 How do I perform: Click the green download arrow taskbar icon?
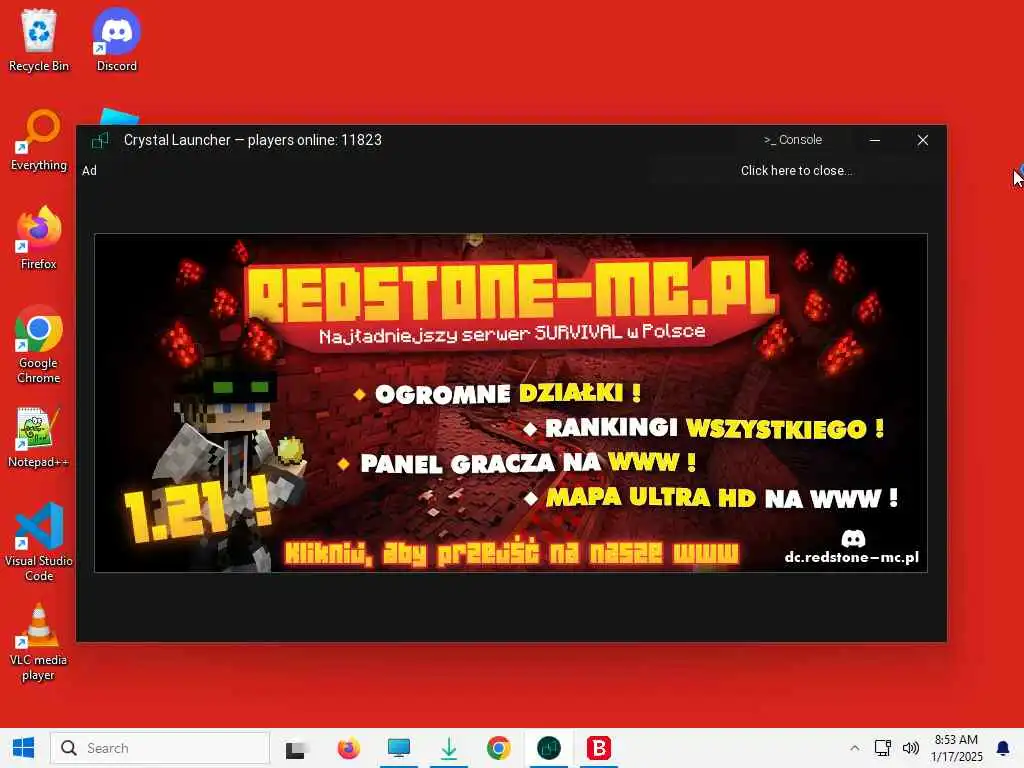(449, 748)
